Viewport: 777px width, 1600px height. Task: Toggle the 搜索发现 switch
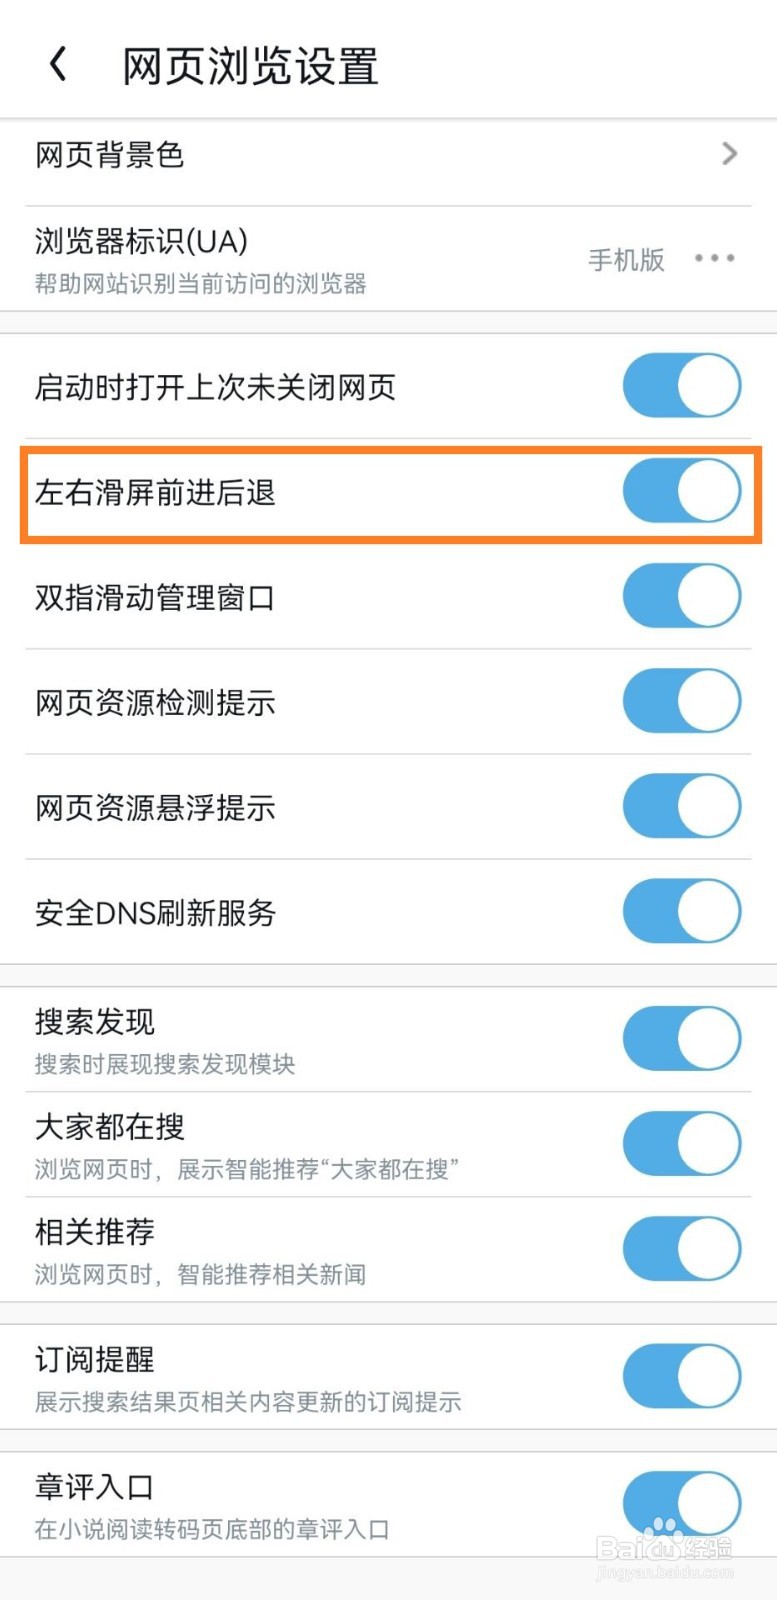tap(681, 1039)
